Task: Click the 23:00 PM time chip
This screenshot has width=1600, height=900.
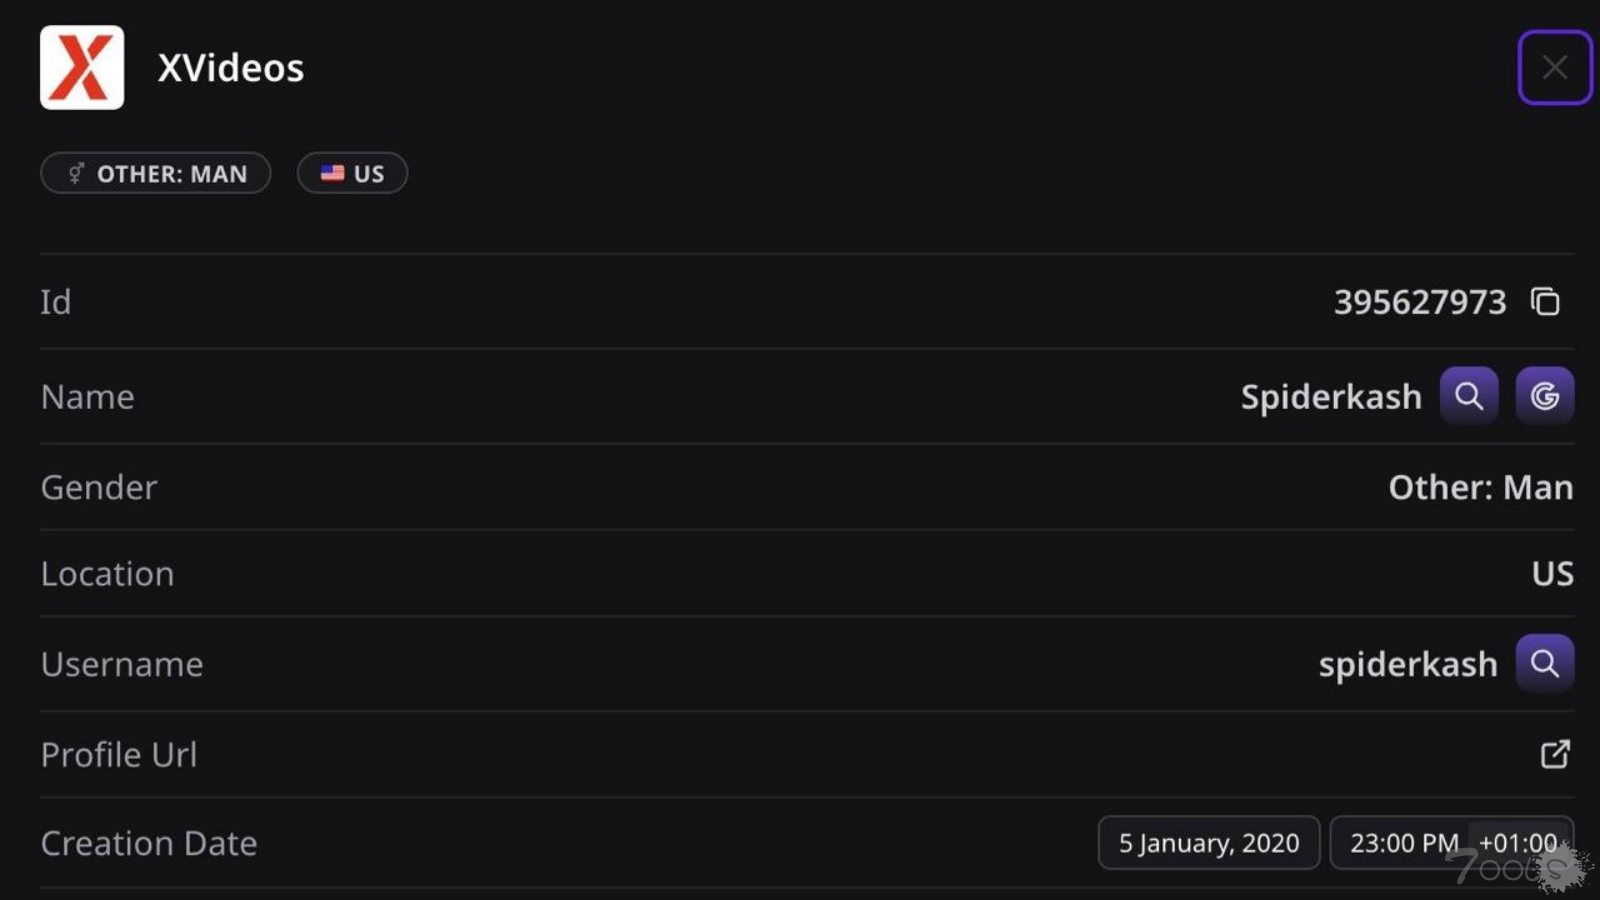Action: (x=1403, y=843)
